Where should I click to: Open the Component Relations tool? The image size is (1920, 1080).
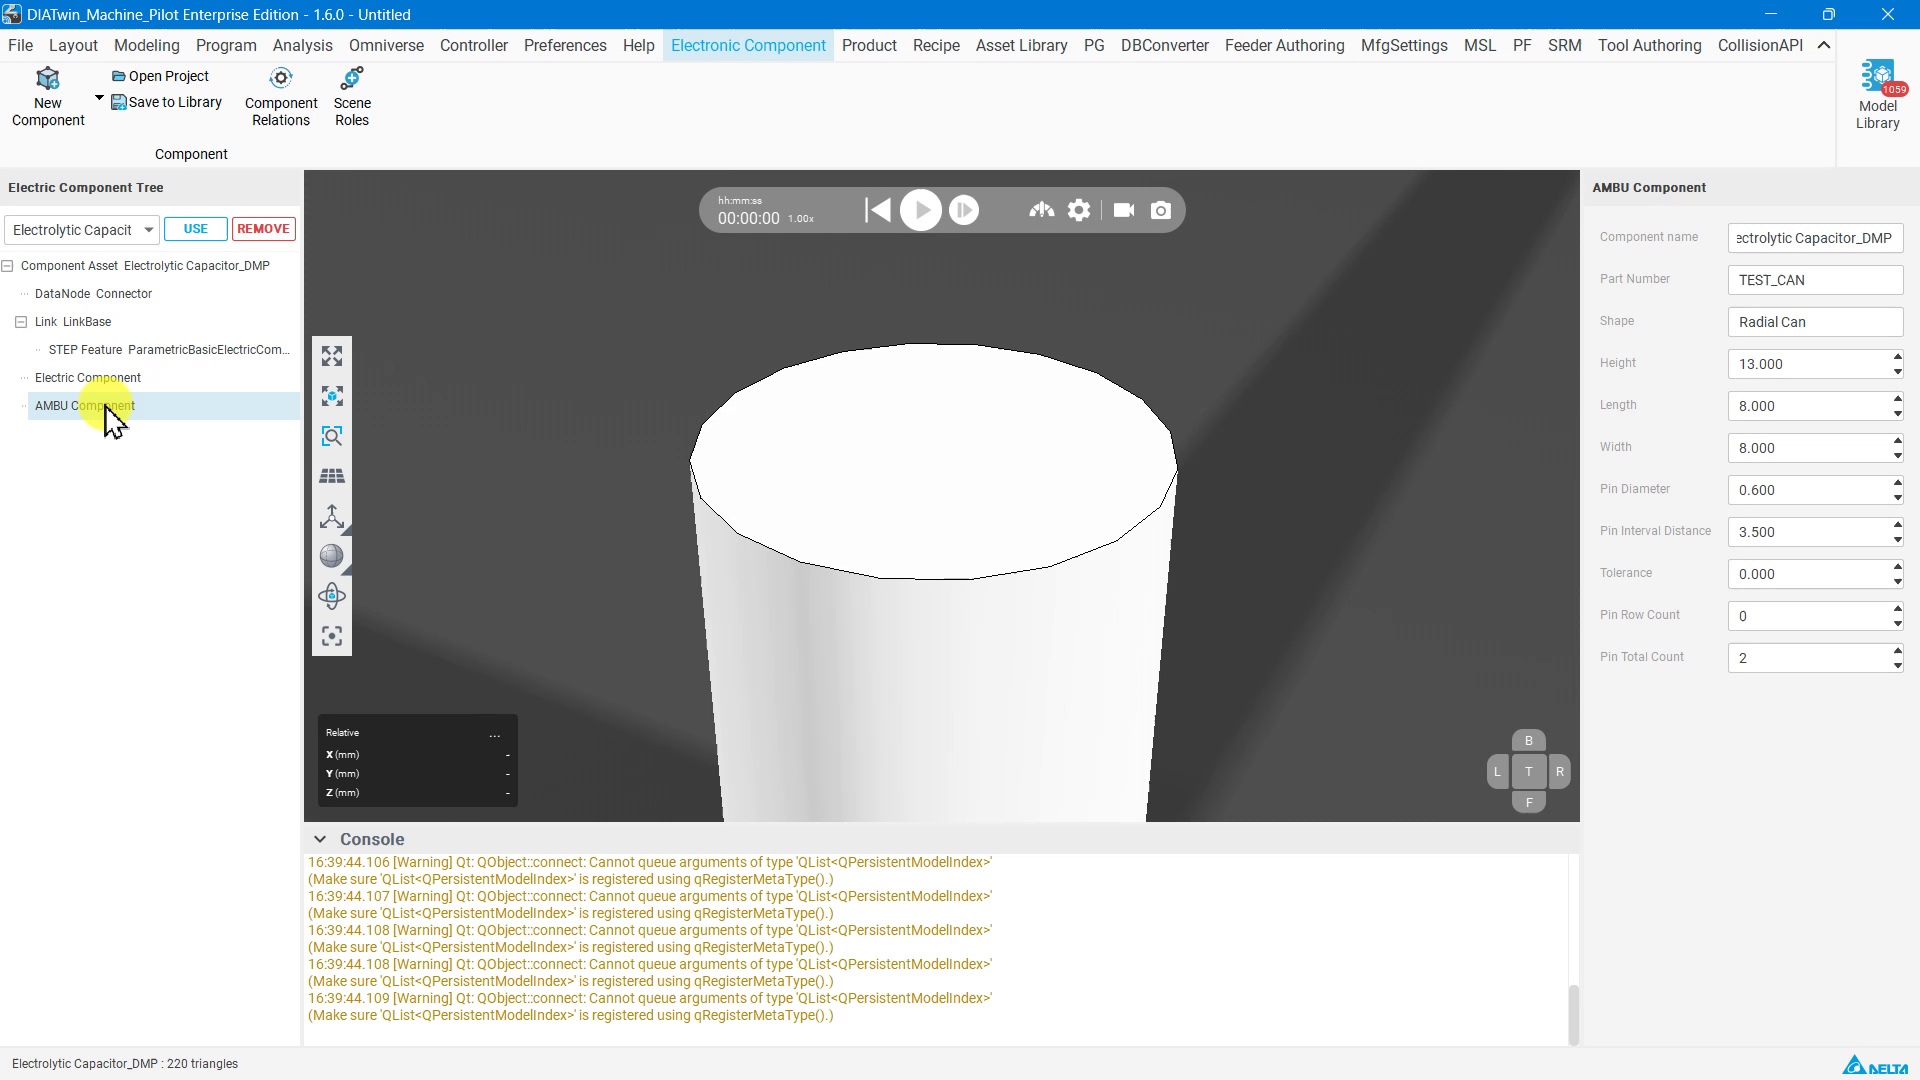point(281,97)
